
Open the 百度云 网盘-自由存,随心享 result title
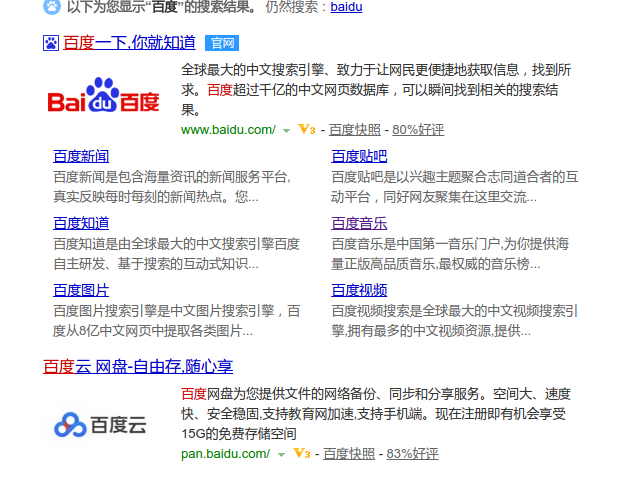click(138, 367)
